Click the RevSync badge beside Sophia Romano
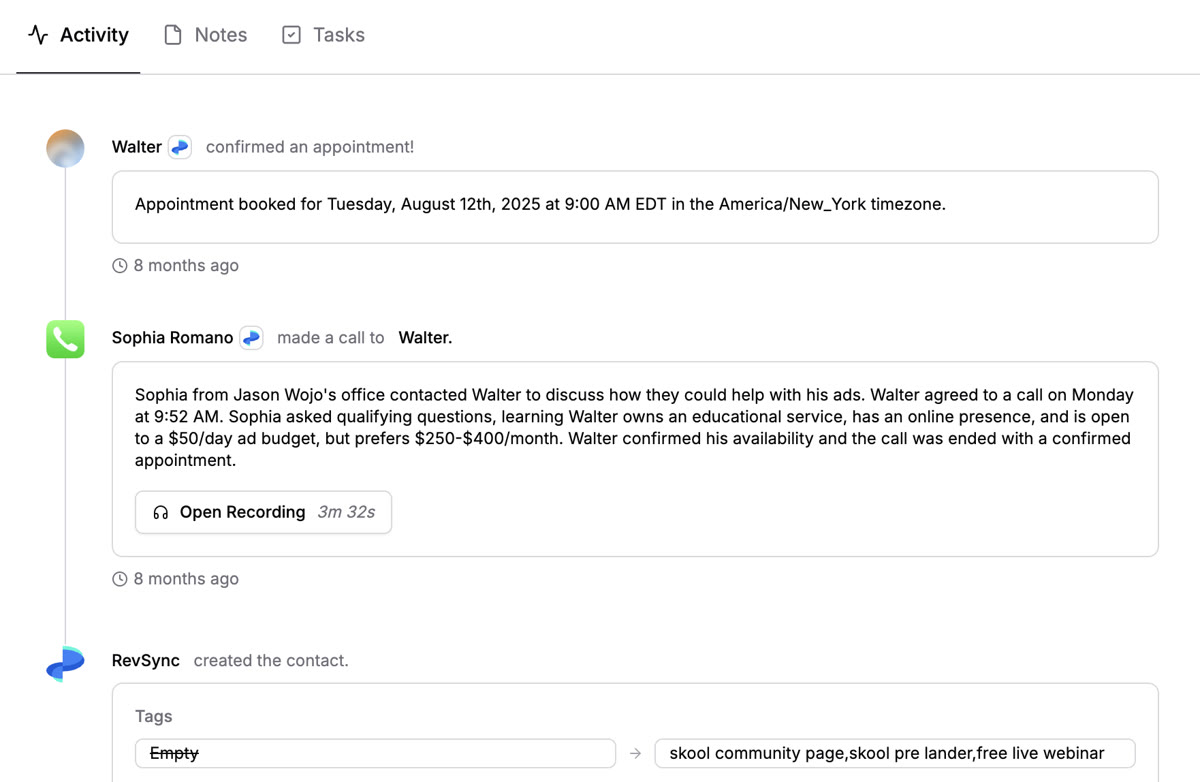 pos(251,337)
